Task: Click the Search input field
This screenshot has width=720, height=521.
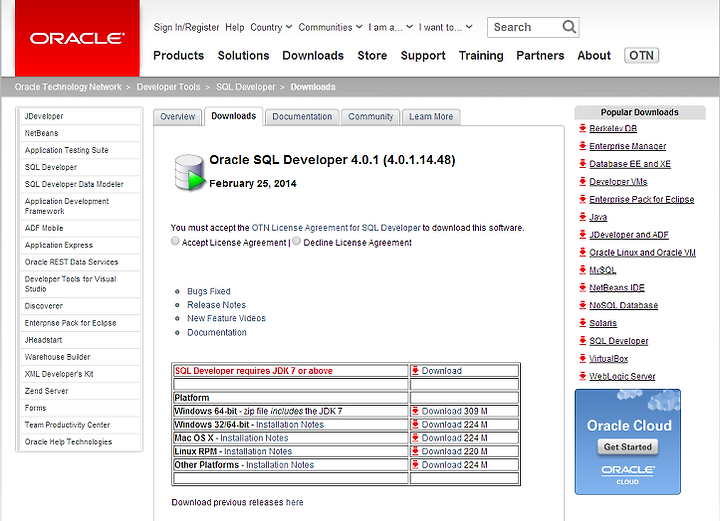Action: coord(526,27)
